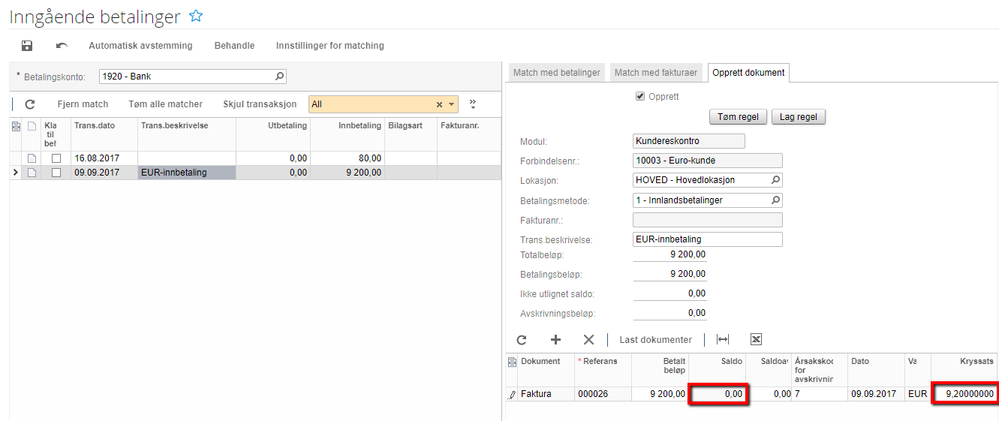Click the Saldo cell in Faktura row

click(718, 394)
